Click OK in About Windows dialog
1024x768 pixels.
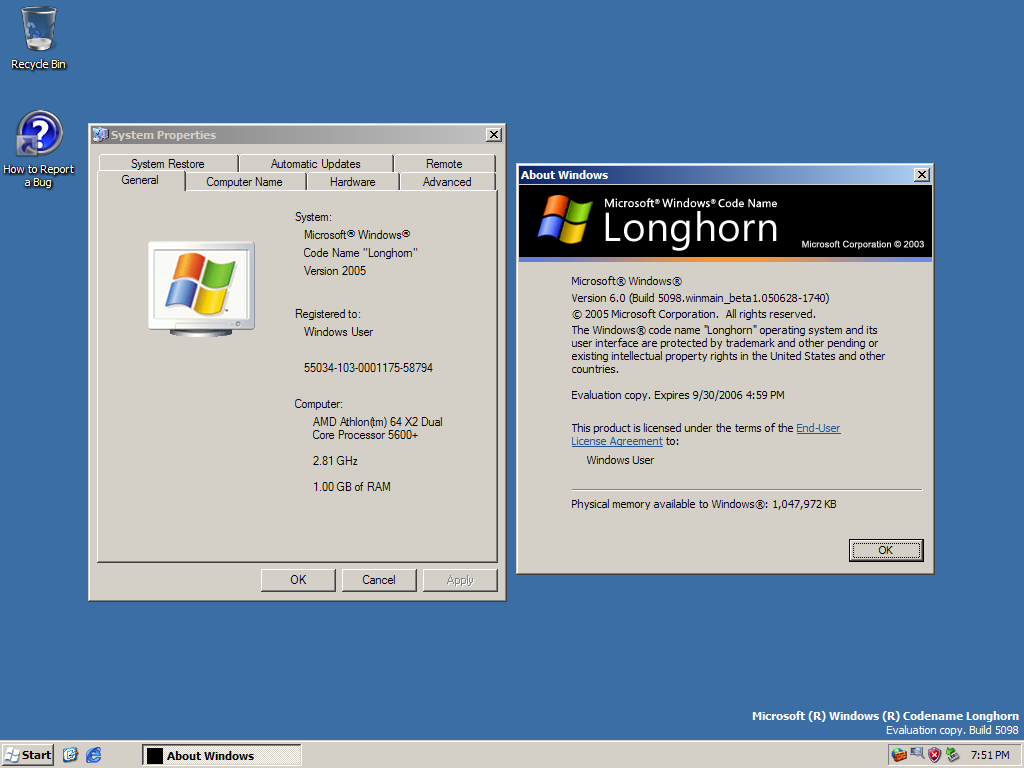coord(886,550)
